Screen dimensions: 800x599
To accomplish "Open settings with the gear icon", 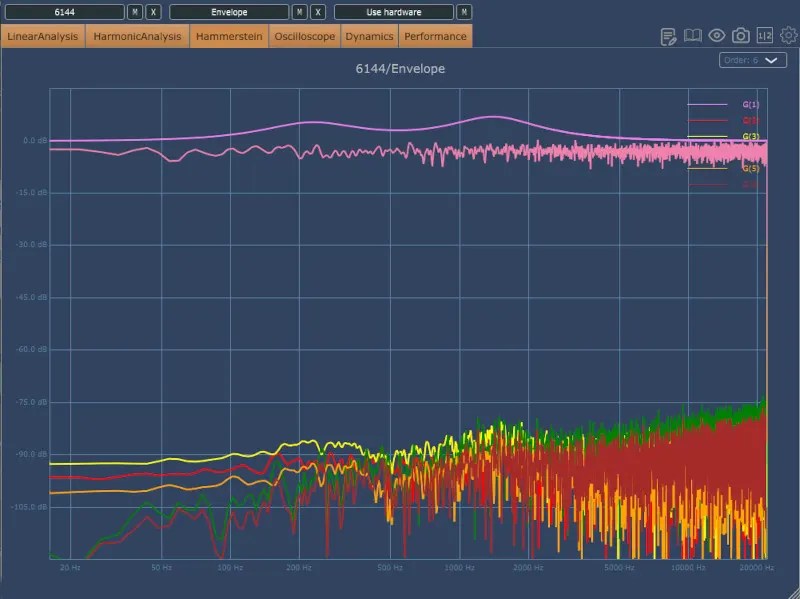I will [x=788, y=34].
